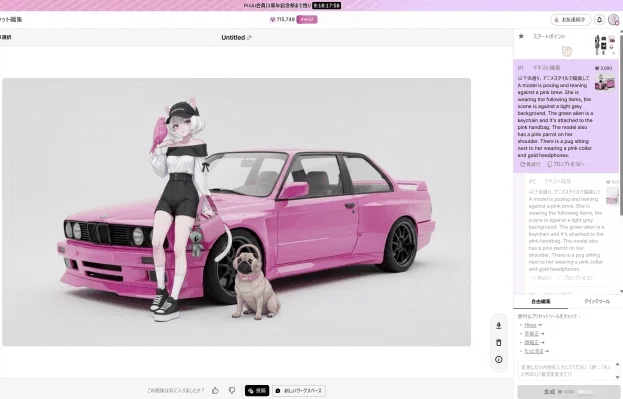The height and width of the screenshot is (399, 623).
Task: Open the third preset link under hand fix
Action: pyautogui.click(x=532, y=343)
